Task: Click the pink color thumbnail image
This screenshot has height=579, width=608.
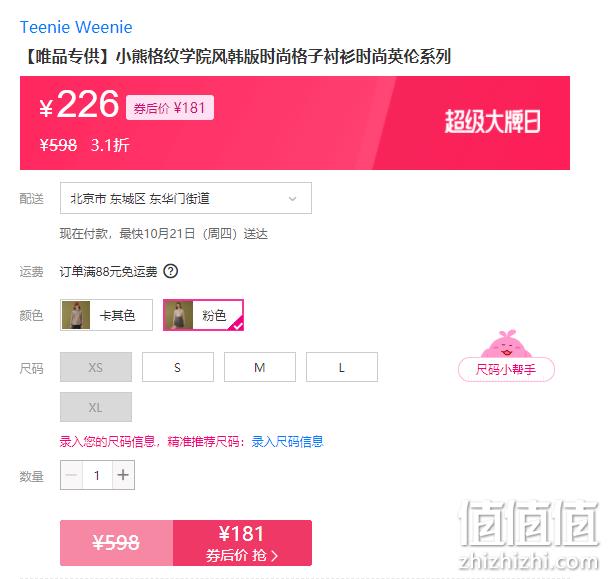Action: tap(178, 315)
